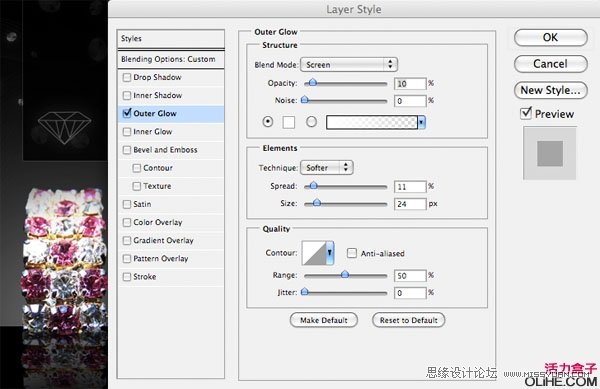
Task: Click the diamond outline in the canvas
Action: 64,127
